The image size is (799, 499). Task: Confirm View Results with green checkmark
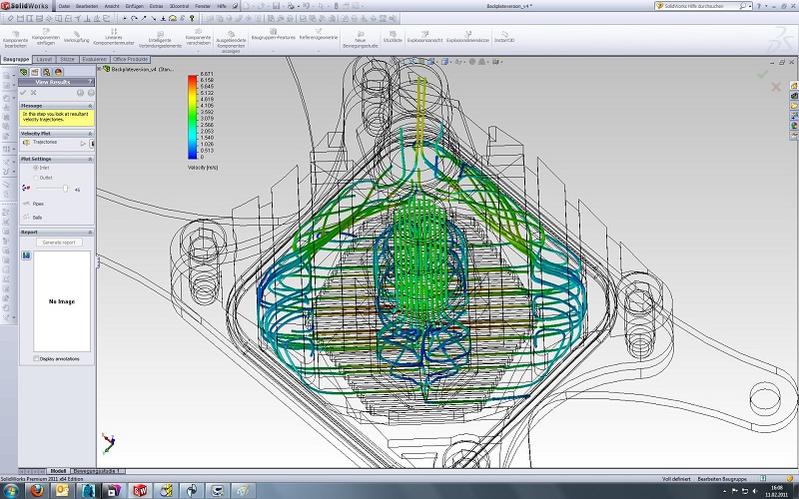tap(23, 93)
